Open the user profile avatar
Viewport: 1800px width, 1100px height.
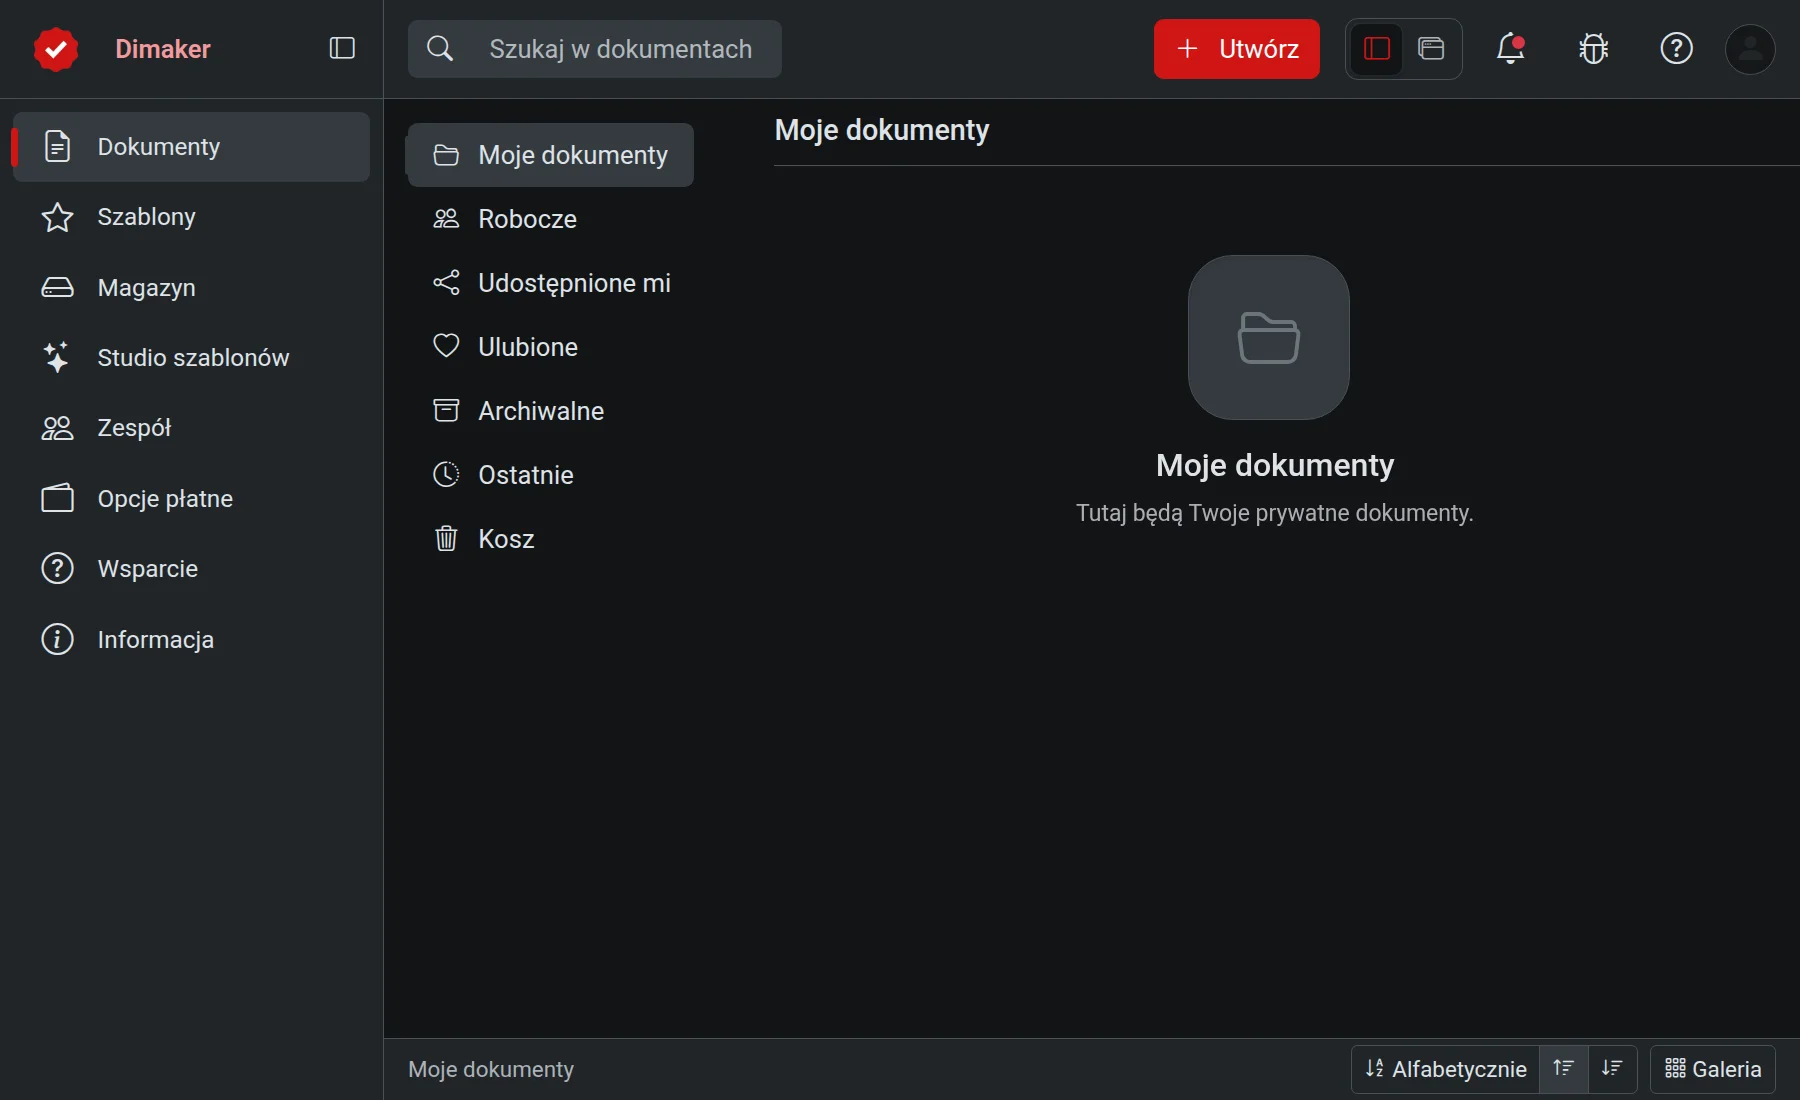1750,49
